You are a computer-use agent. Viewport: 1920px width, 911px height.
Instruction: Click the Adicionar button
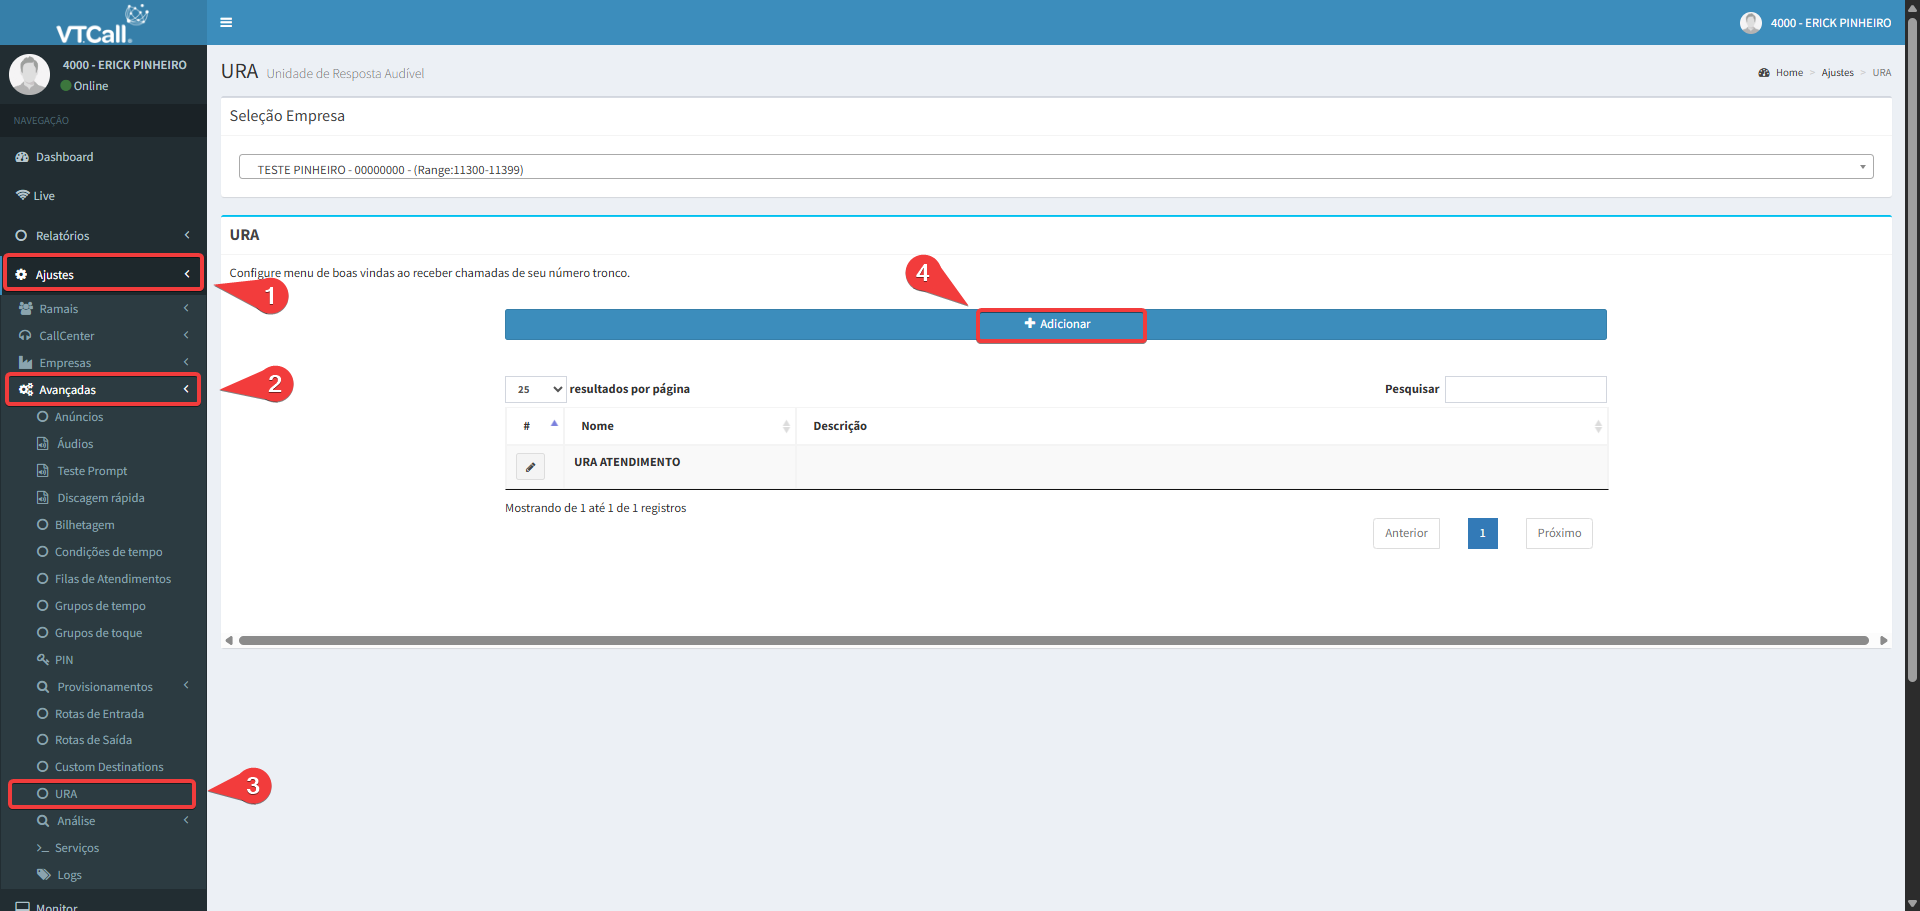tap(1059, 324)
